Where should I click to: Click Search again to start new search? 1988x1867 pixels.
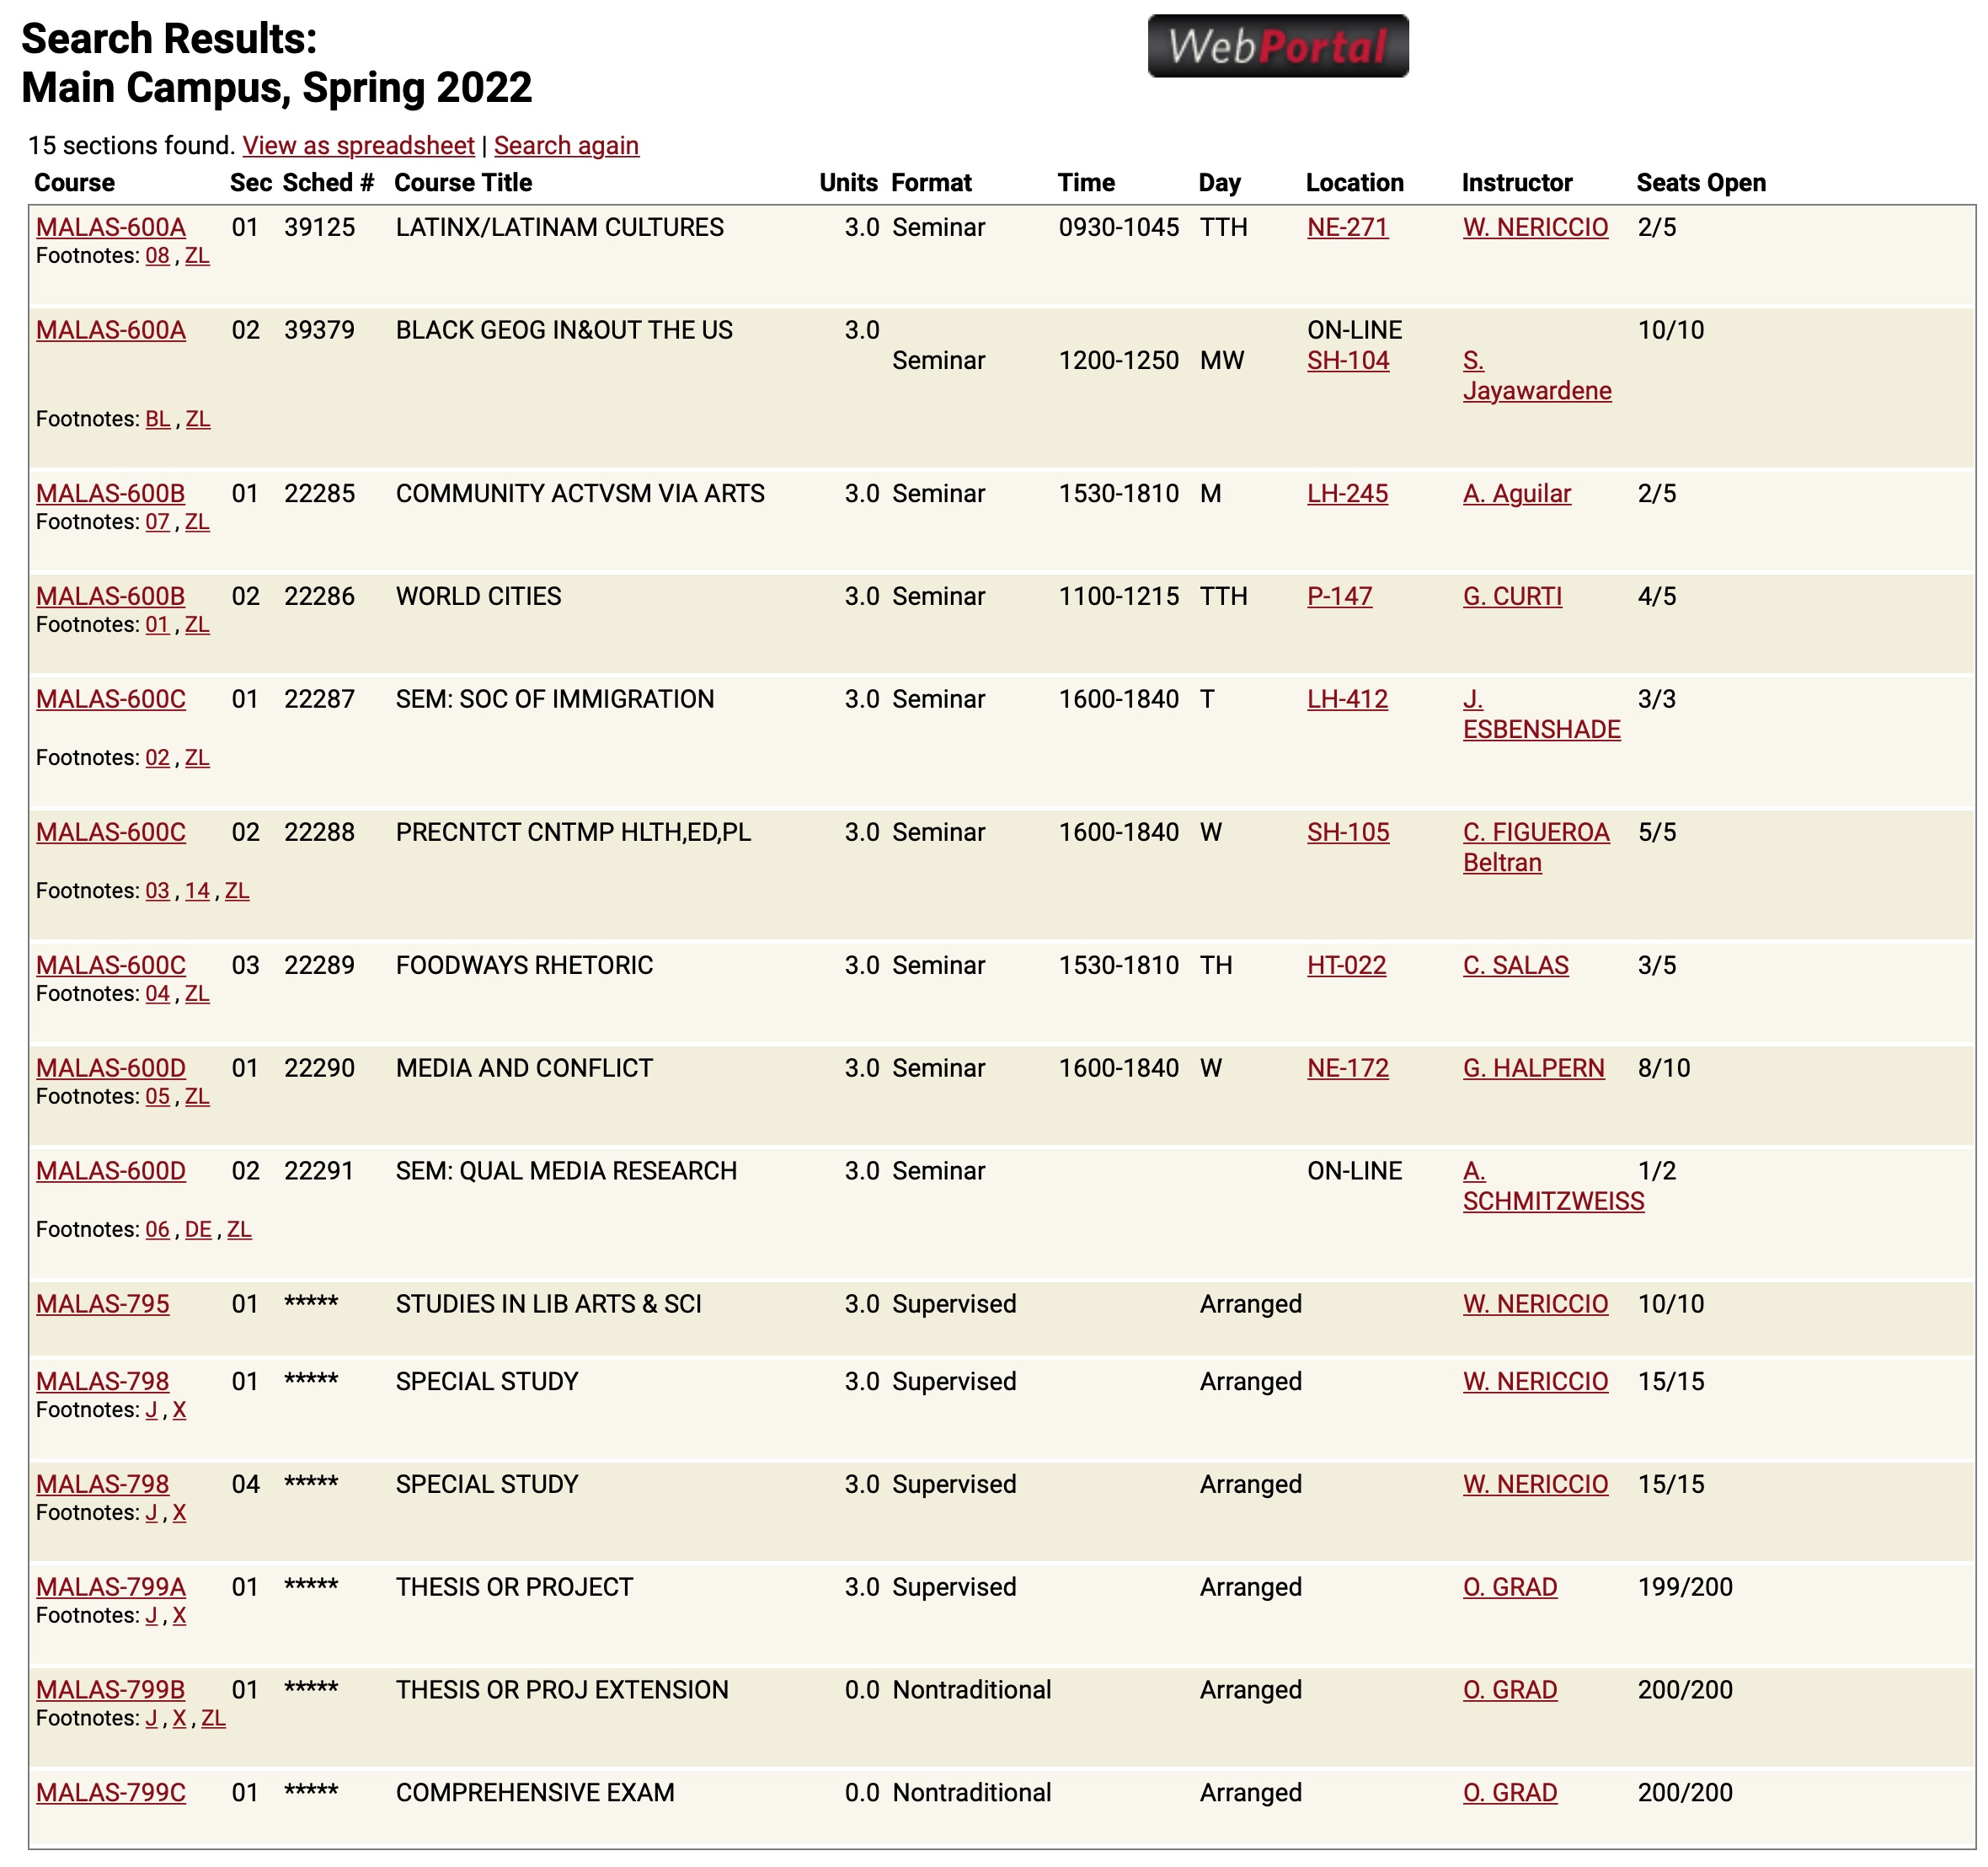click(x=567, y=145)
